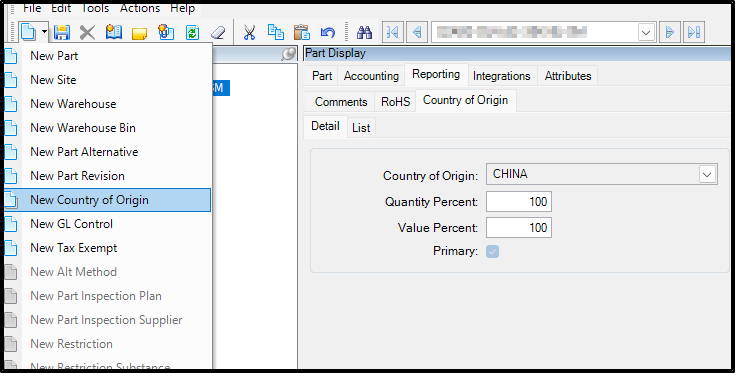Viewport: 735px width, 373px height.
Task: Switch to the Accounting tab
Action: click(x=371, y=76)
